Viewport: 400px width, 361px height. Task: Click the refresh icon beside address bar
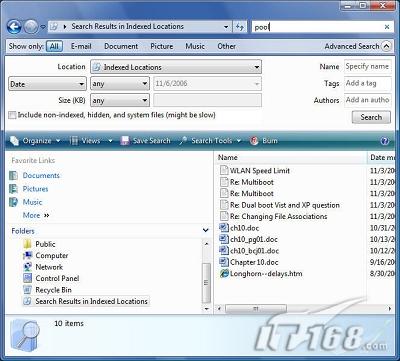coord(240,27)
